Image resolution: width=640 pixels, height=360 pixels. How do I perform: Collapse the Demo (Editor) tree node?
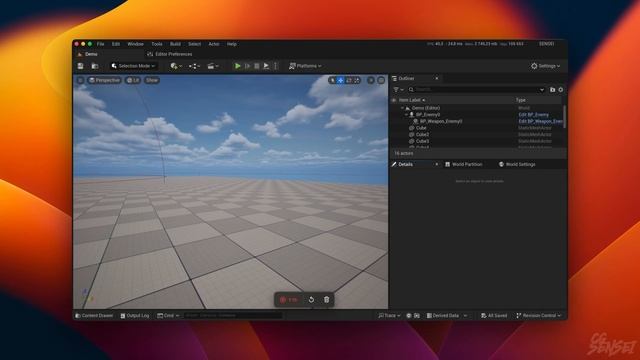(403, 108)
